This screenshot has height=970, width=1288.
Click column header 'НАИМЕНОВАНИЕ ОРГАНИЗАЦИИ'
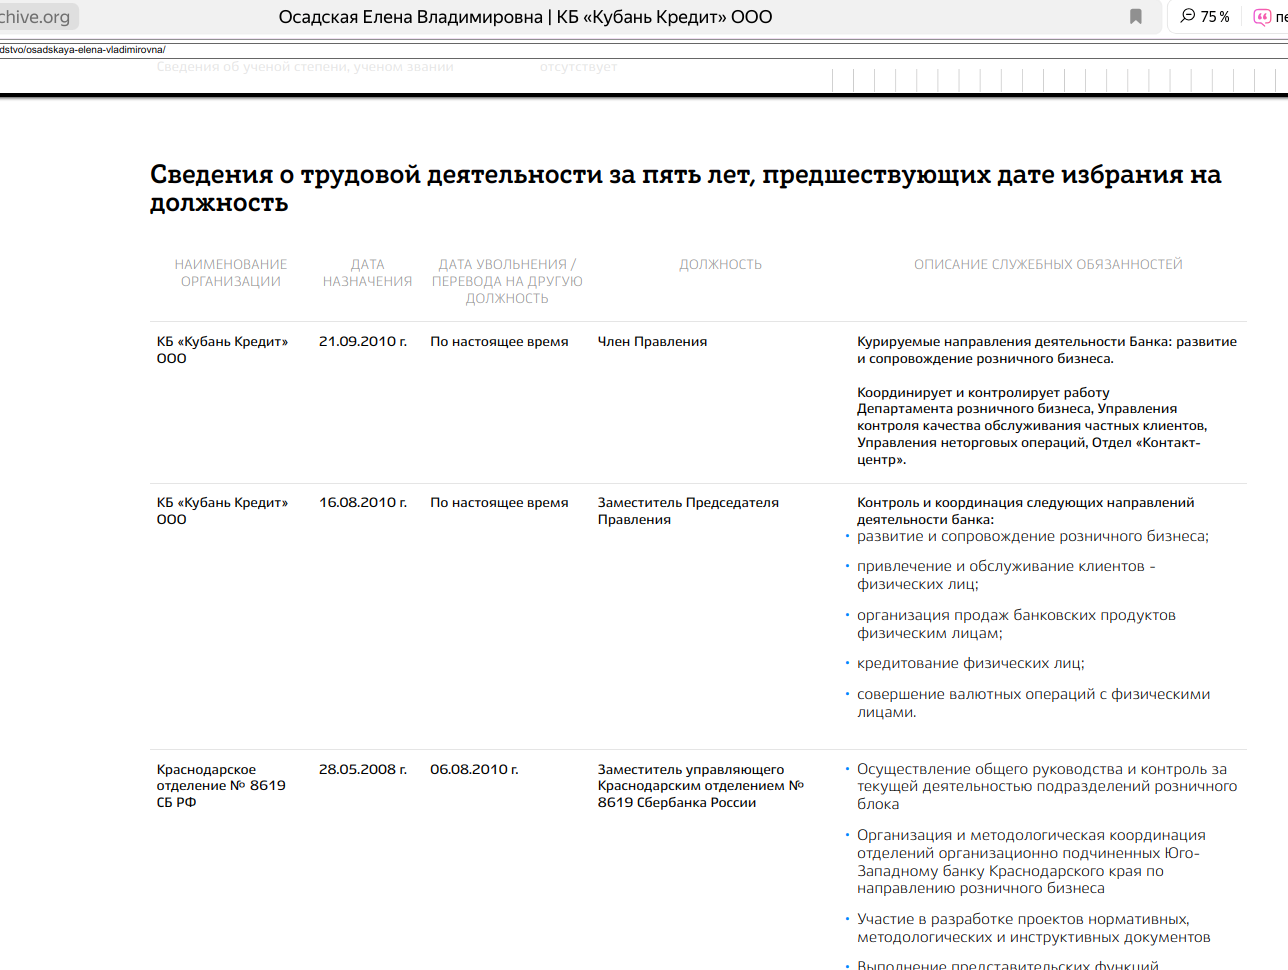coord(231,273)
